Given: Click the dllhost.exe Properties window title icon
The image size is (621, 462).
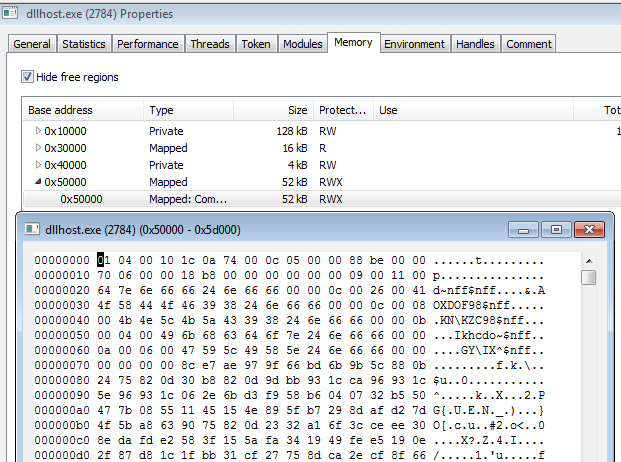Looking at the screenshot, I should [12, 14].
